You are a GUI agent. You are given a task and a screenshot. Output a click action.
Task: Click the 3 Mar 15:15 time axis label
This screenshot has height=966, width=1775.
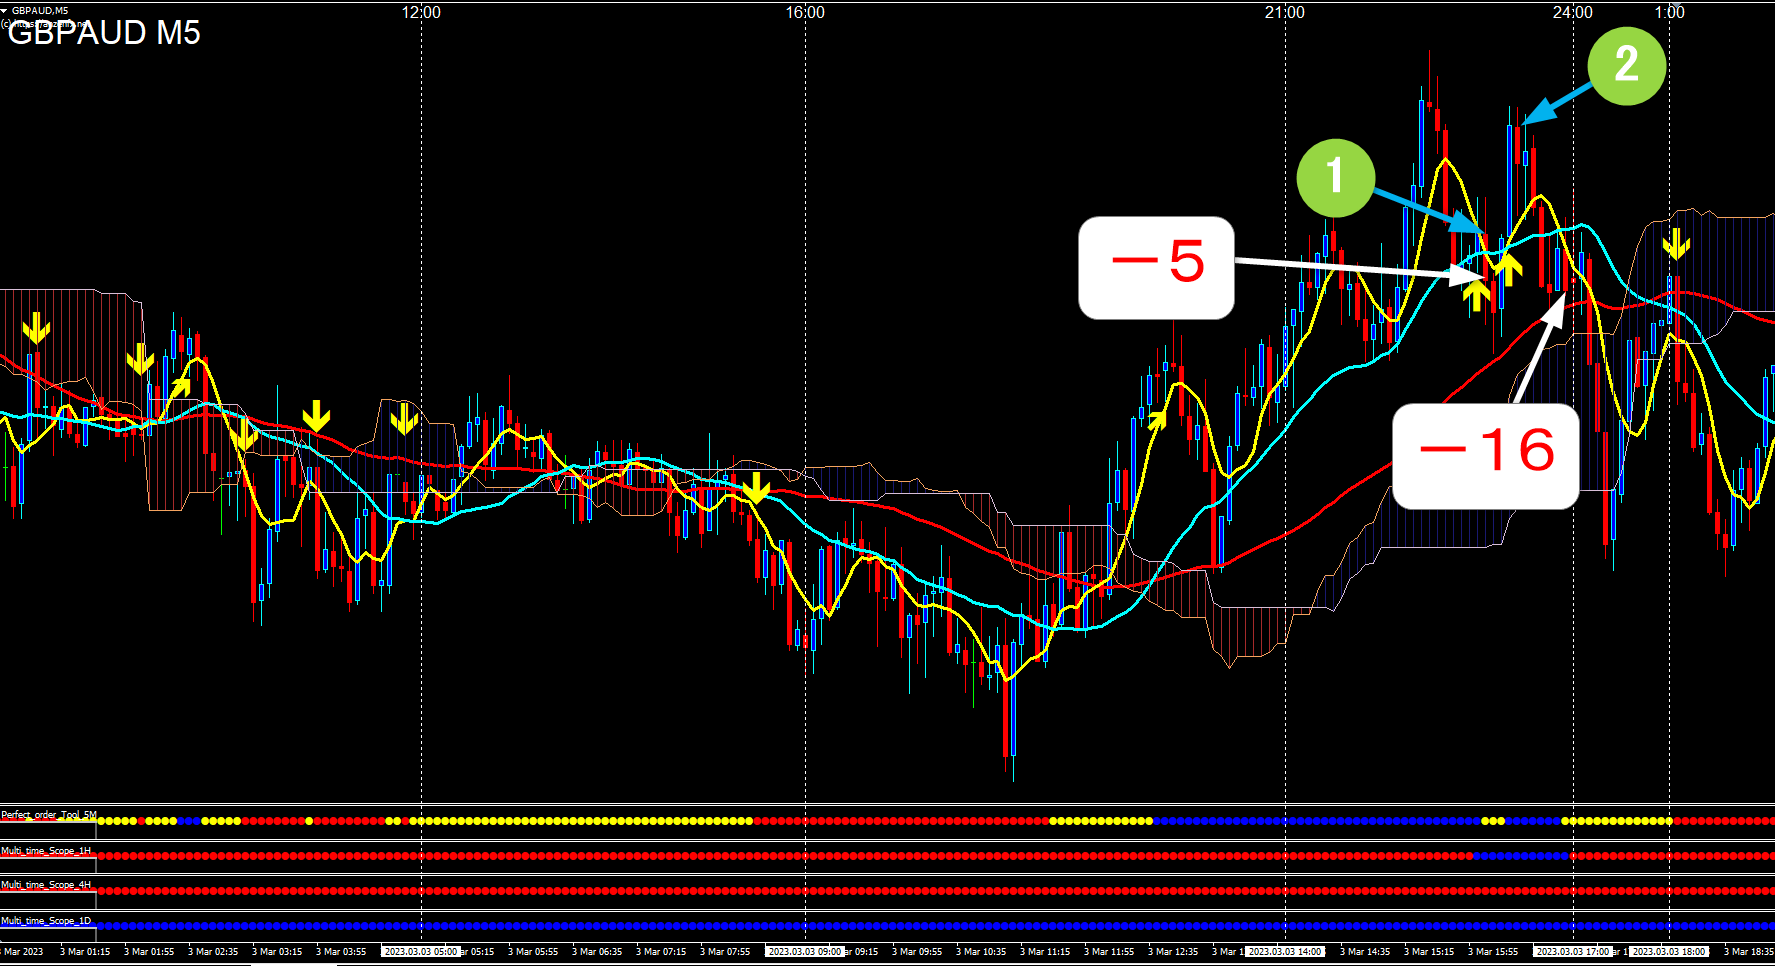click(x=1429, y=952)
